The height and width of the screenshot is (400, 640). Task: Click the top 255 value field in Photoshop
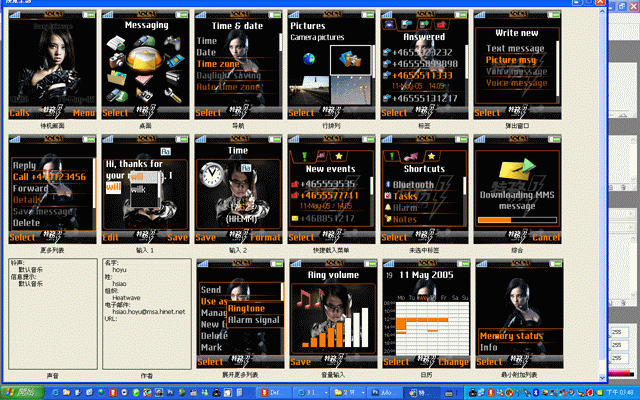(x=621, y=332)
